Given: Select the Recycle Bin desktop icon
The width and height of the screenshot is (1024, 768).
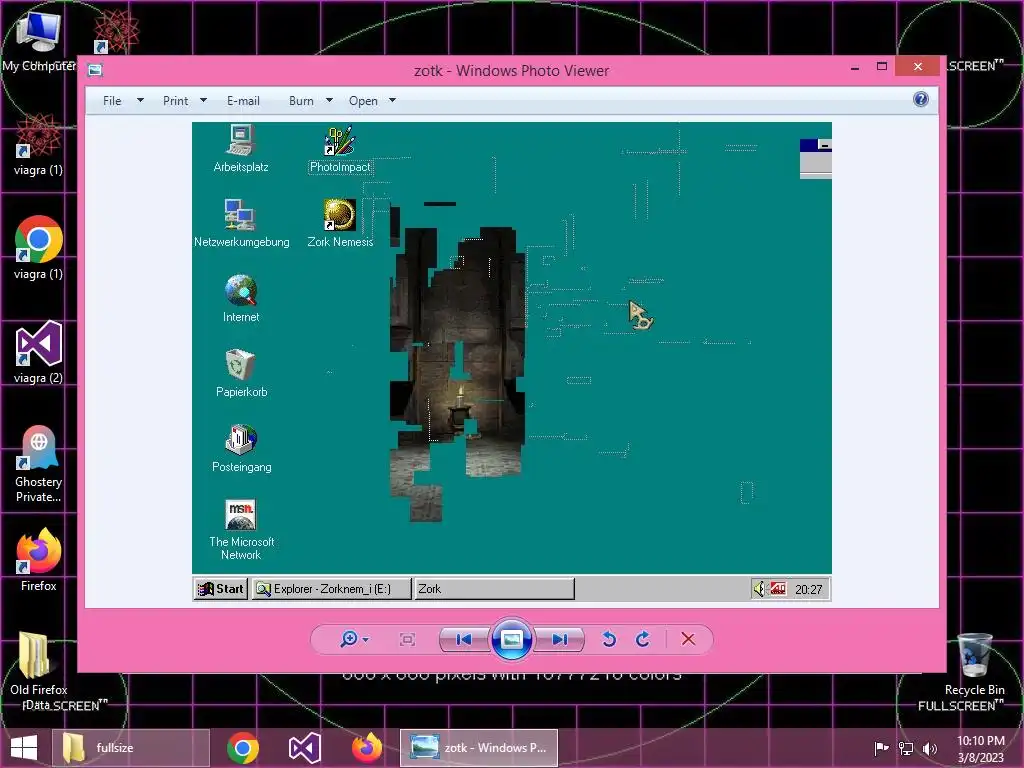Looking at the screenshot, I should pos(974,664).
